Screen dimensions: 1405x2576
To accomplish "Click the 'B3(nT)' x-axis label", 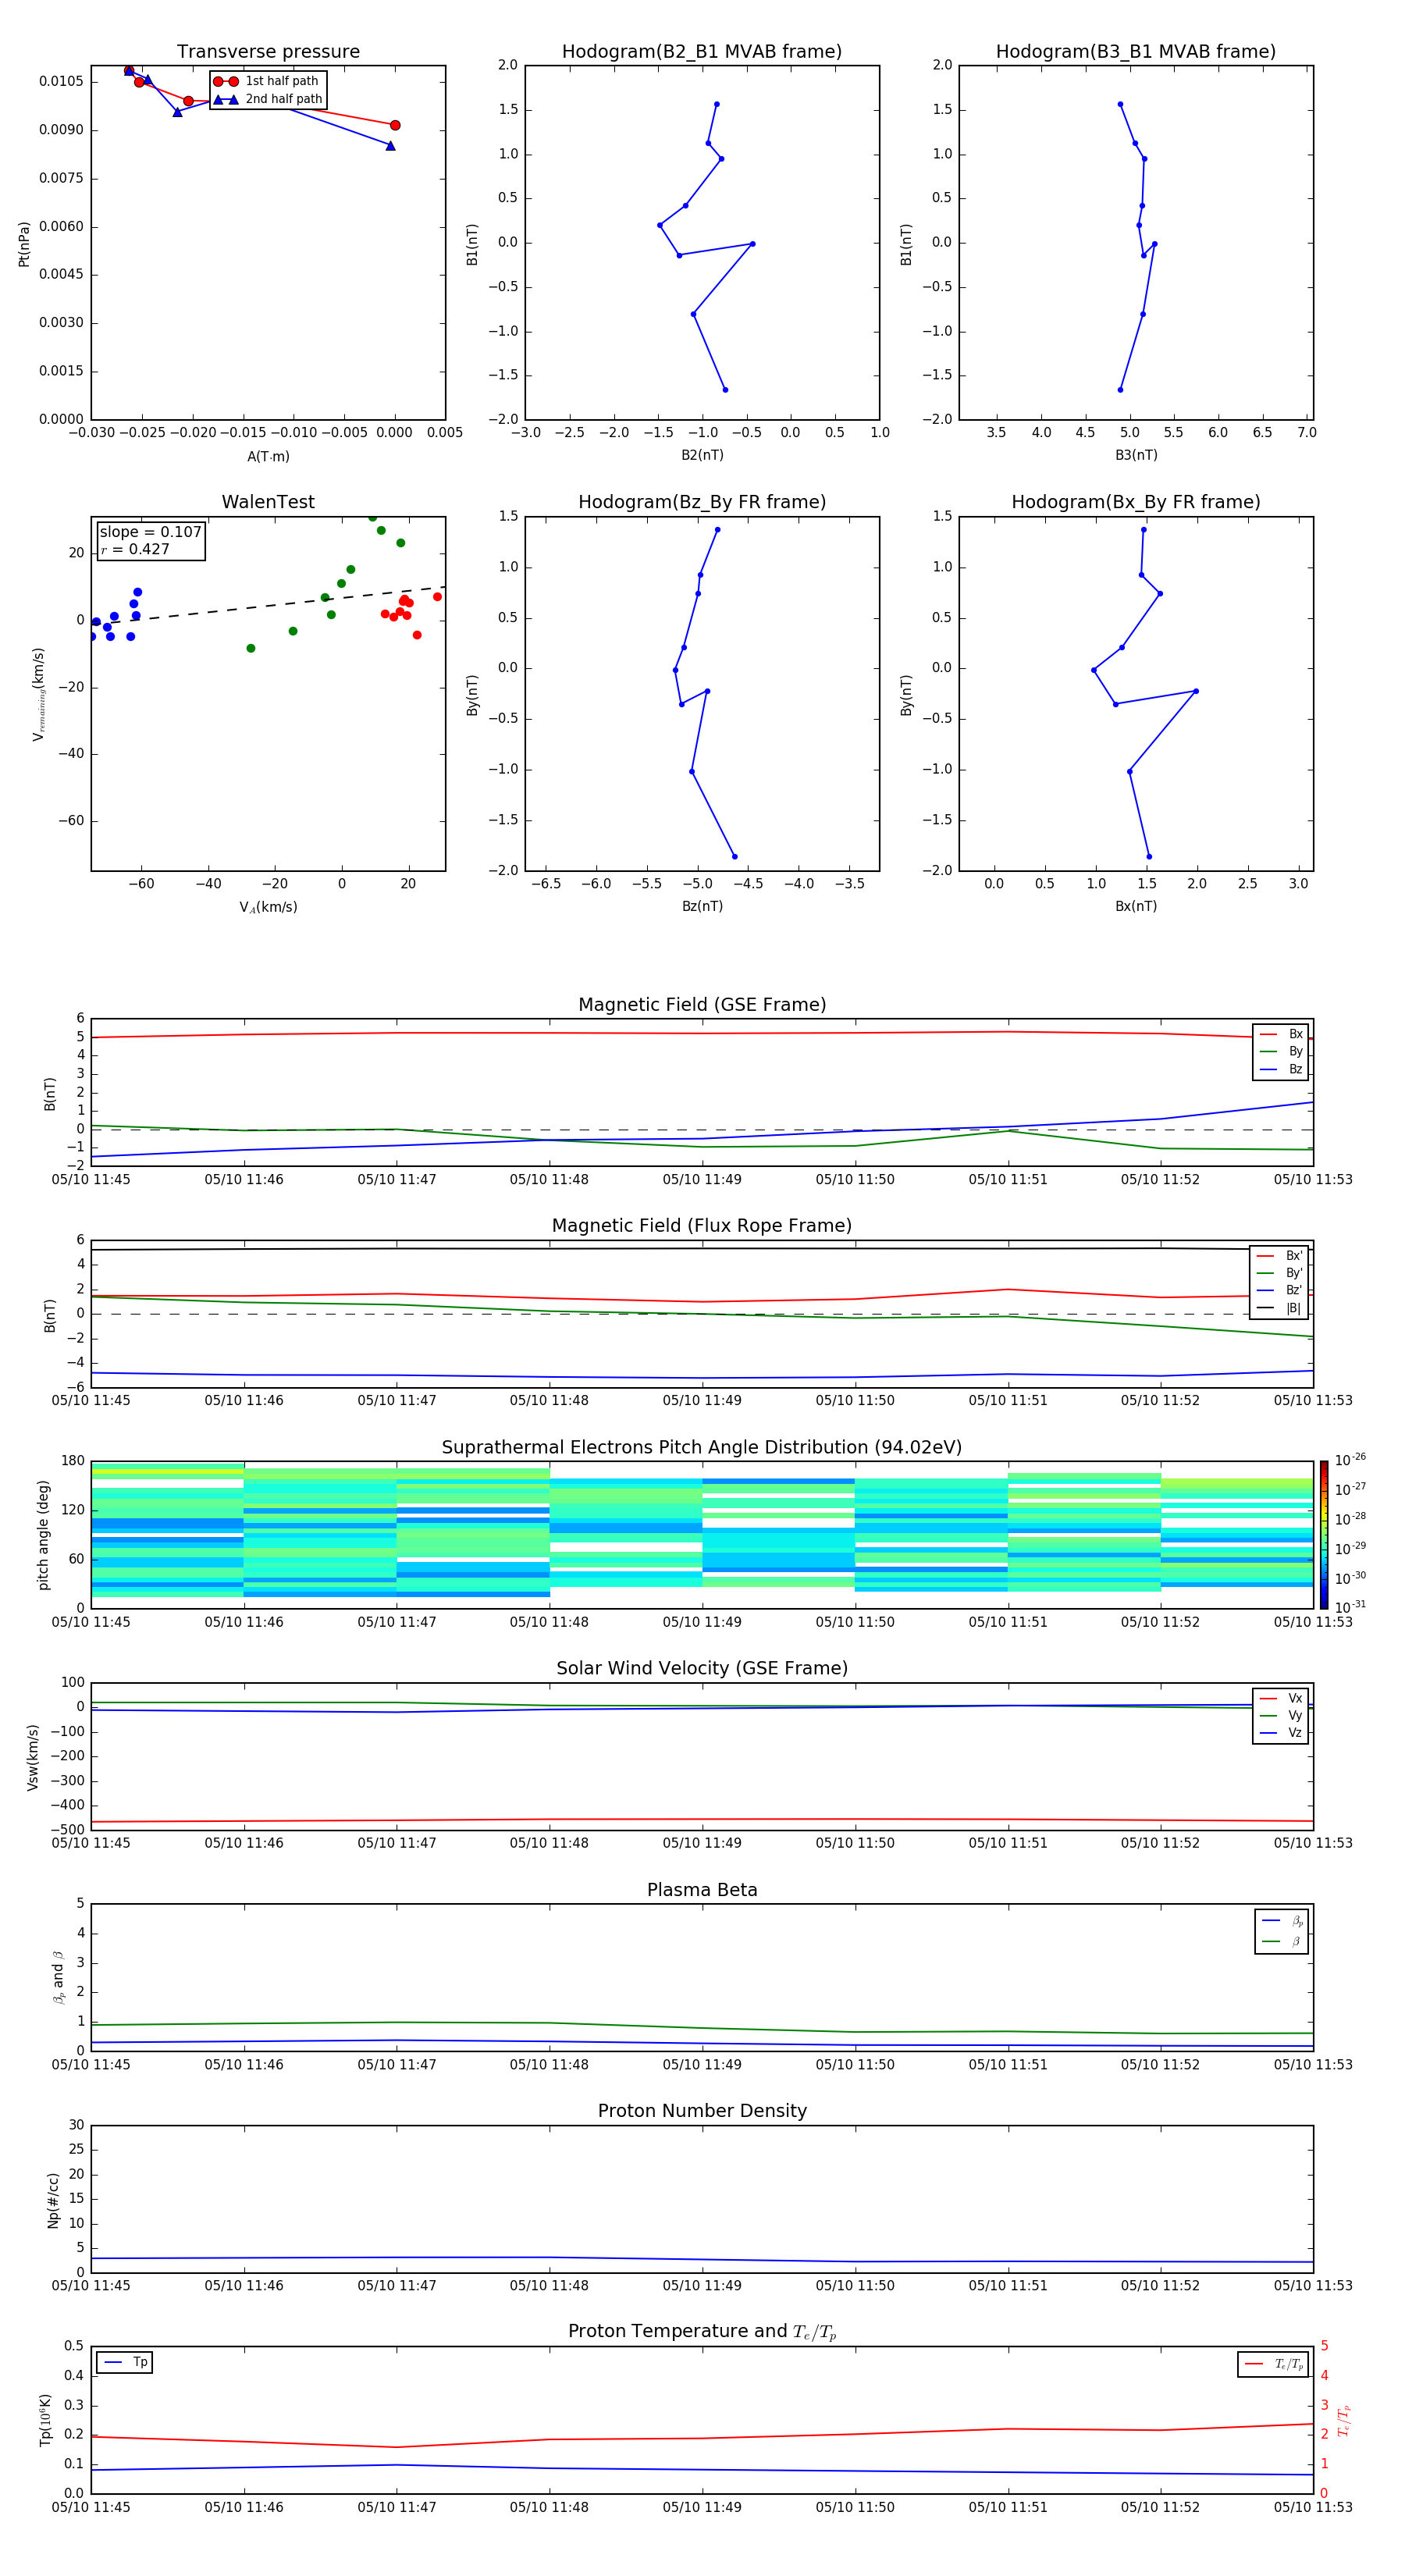I will pyautogui.click(x=1136, y=456).
